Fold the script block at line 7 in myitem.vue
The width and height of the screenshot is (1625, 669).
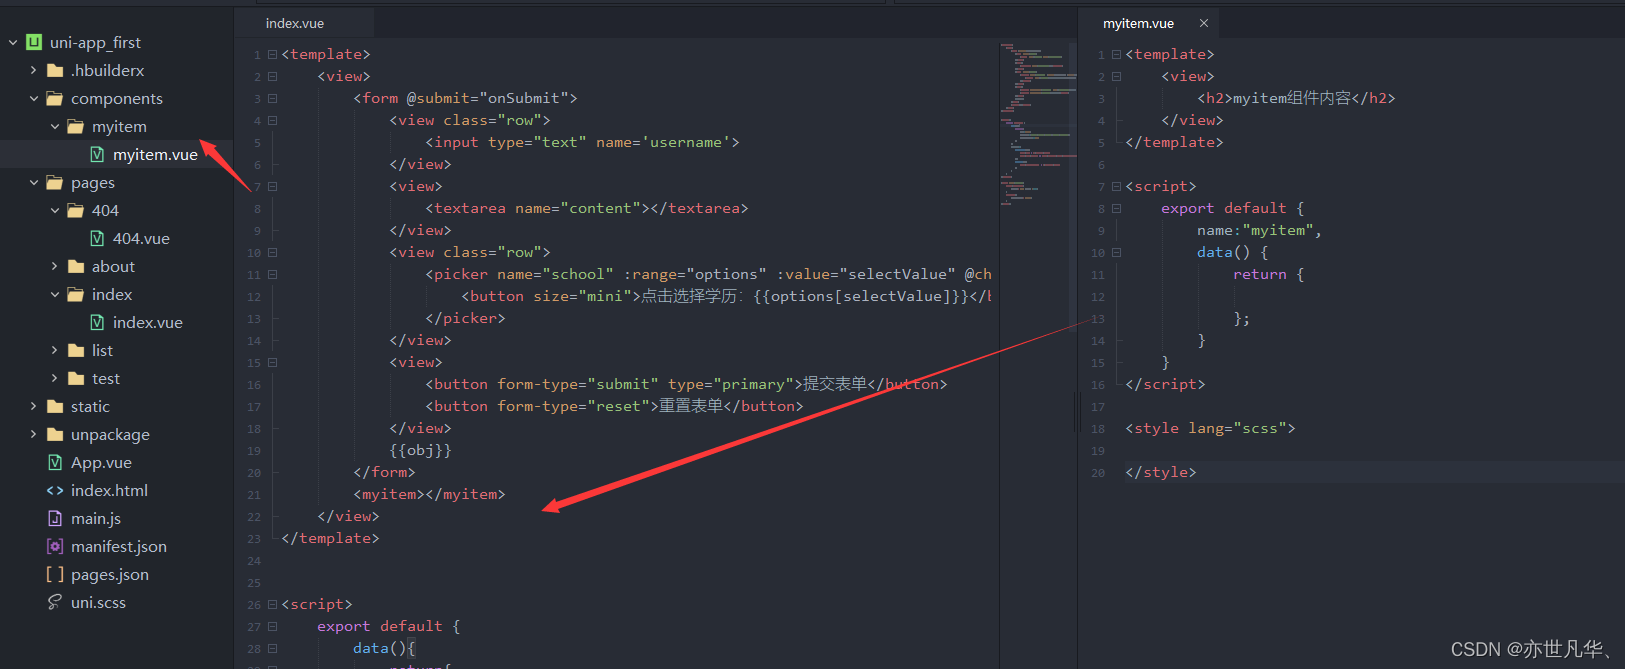[1116, 187]
